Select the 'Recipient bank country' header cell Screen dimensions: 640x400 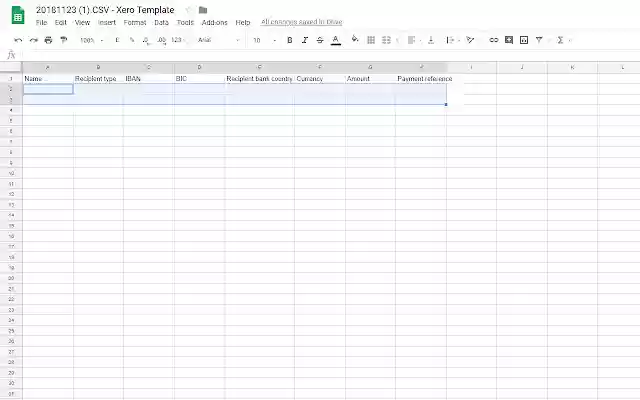tap(260, 79)
